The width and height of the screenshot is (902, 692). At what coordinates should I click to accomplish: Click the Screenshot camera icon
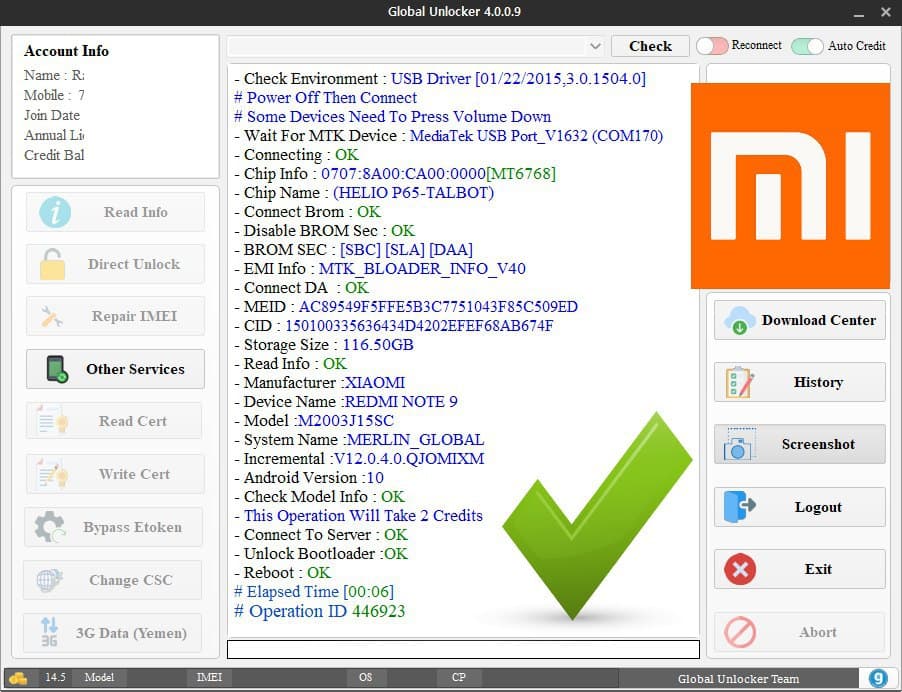(739, 445)
